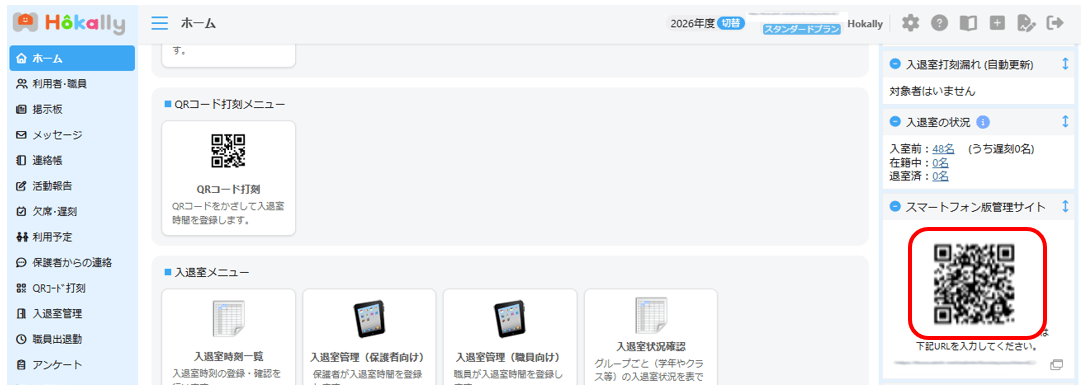Collapse スマートフォン版管理サイト panel minus icon
Viewport: 1081px width, 385px height.
895,206
